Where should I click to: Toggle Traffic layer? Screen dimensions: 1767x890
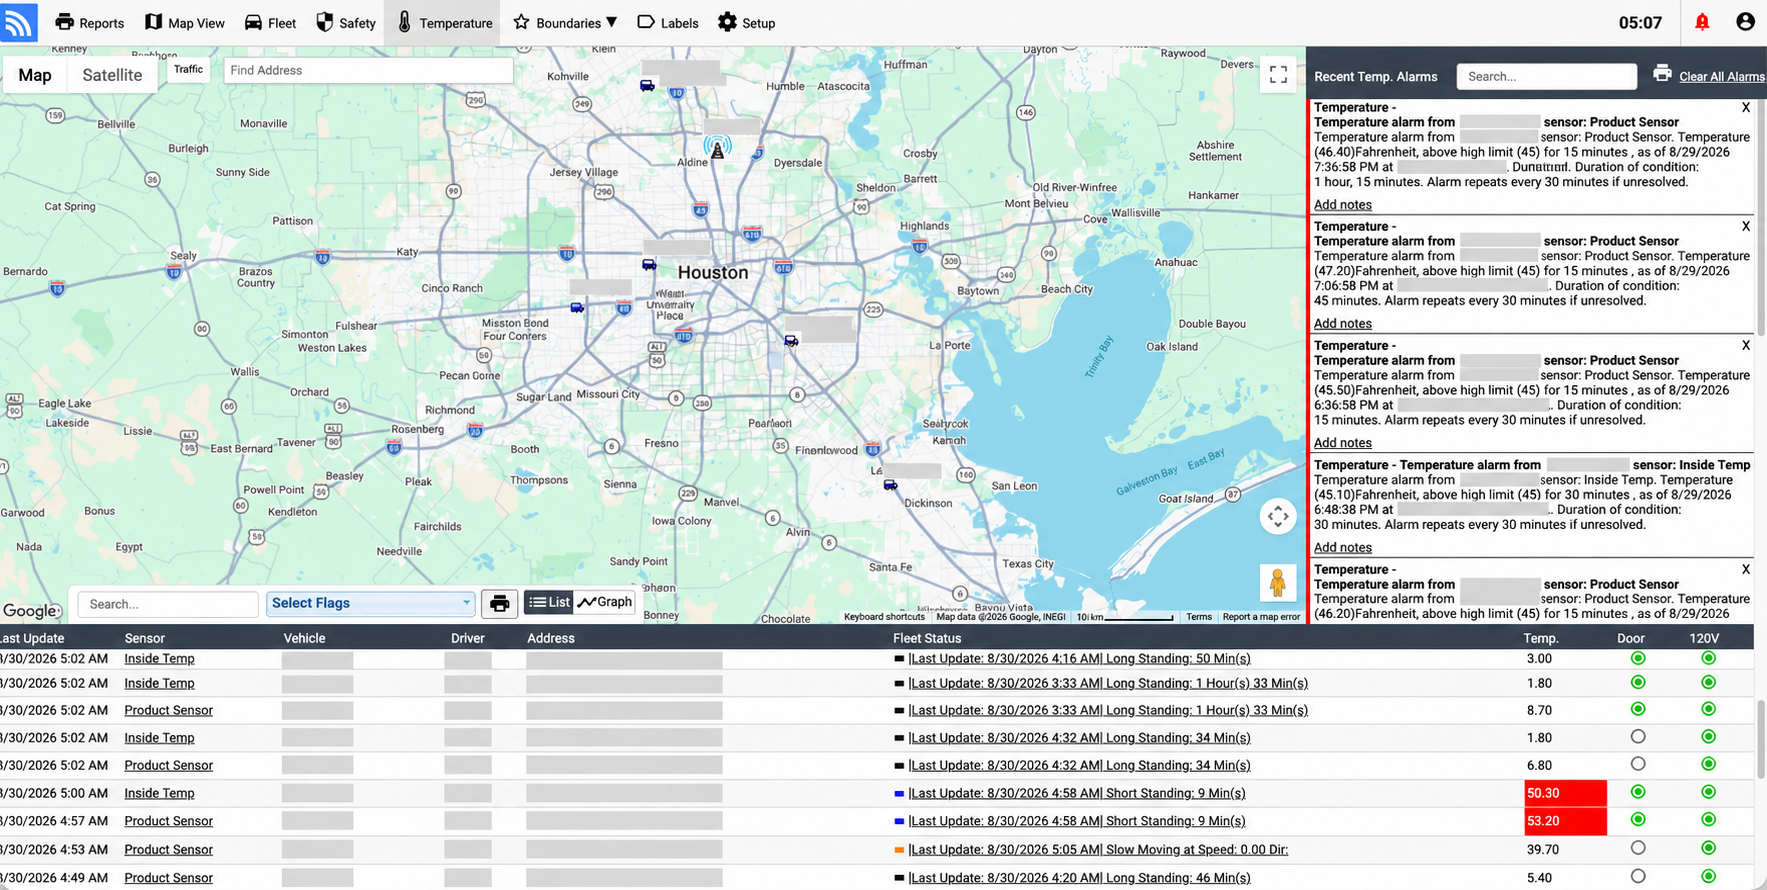(188, 69)
